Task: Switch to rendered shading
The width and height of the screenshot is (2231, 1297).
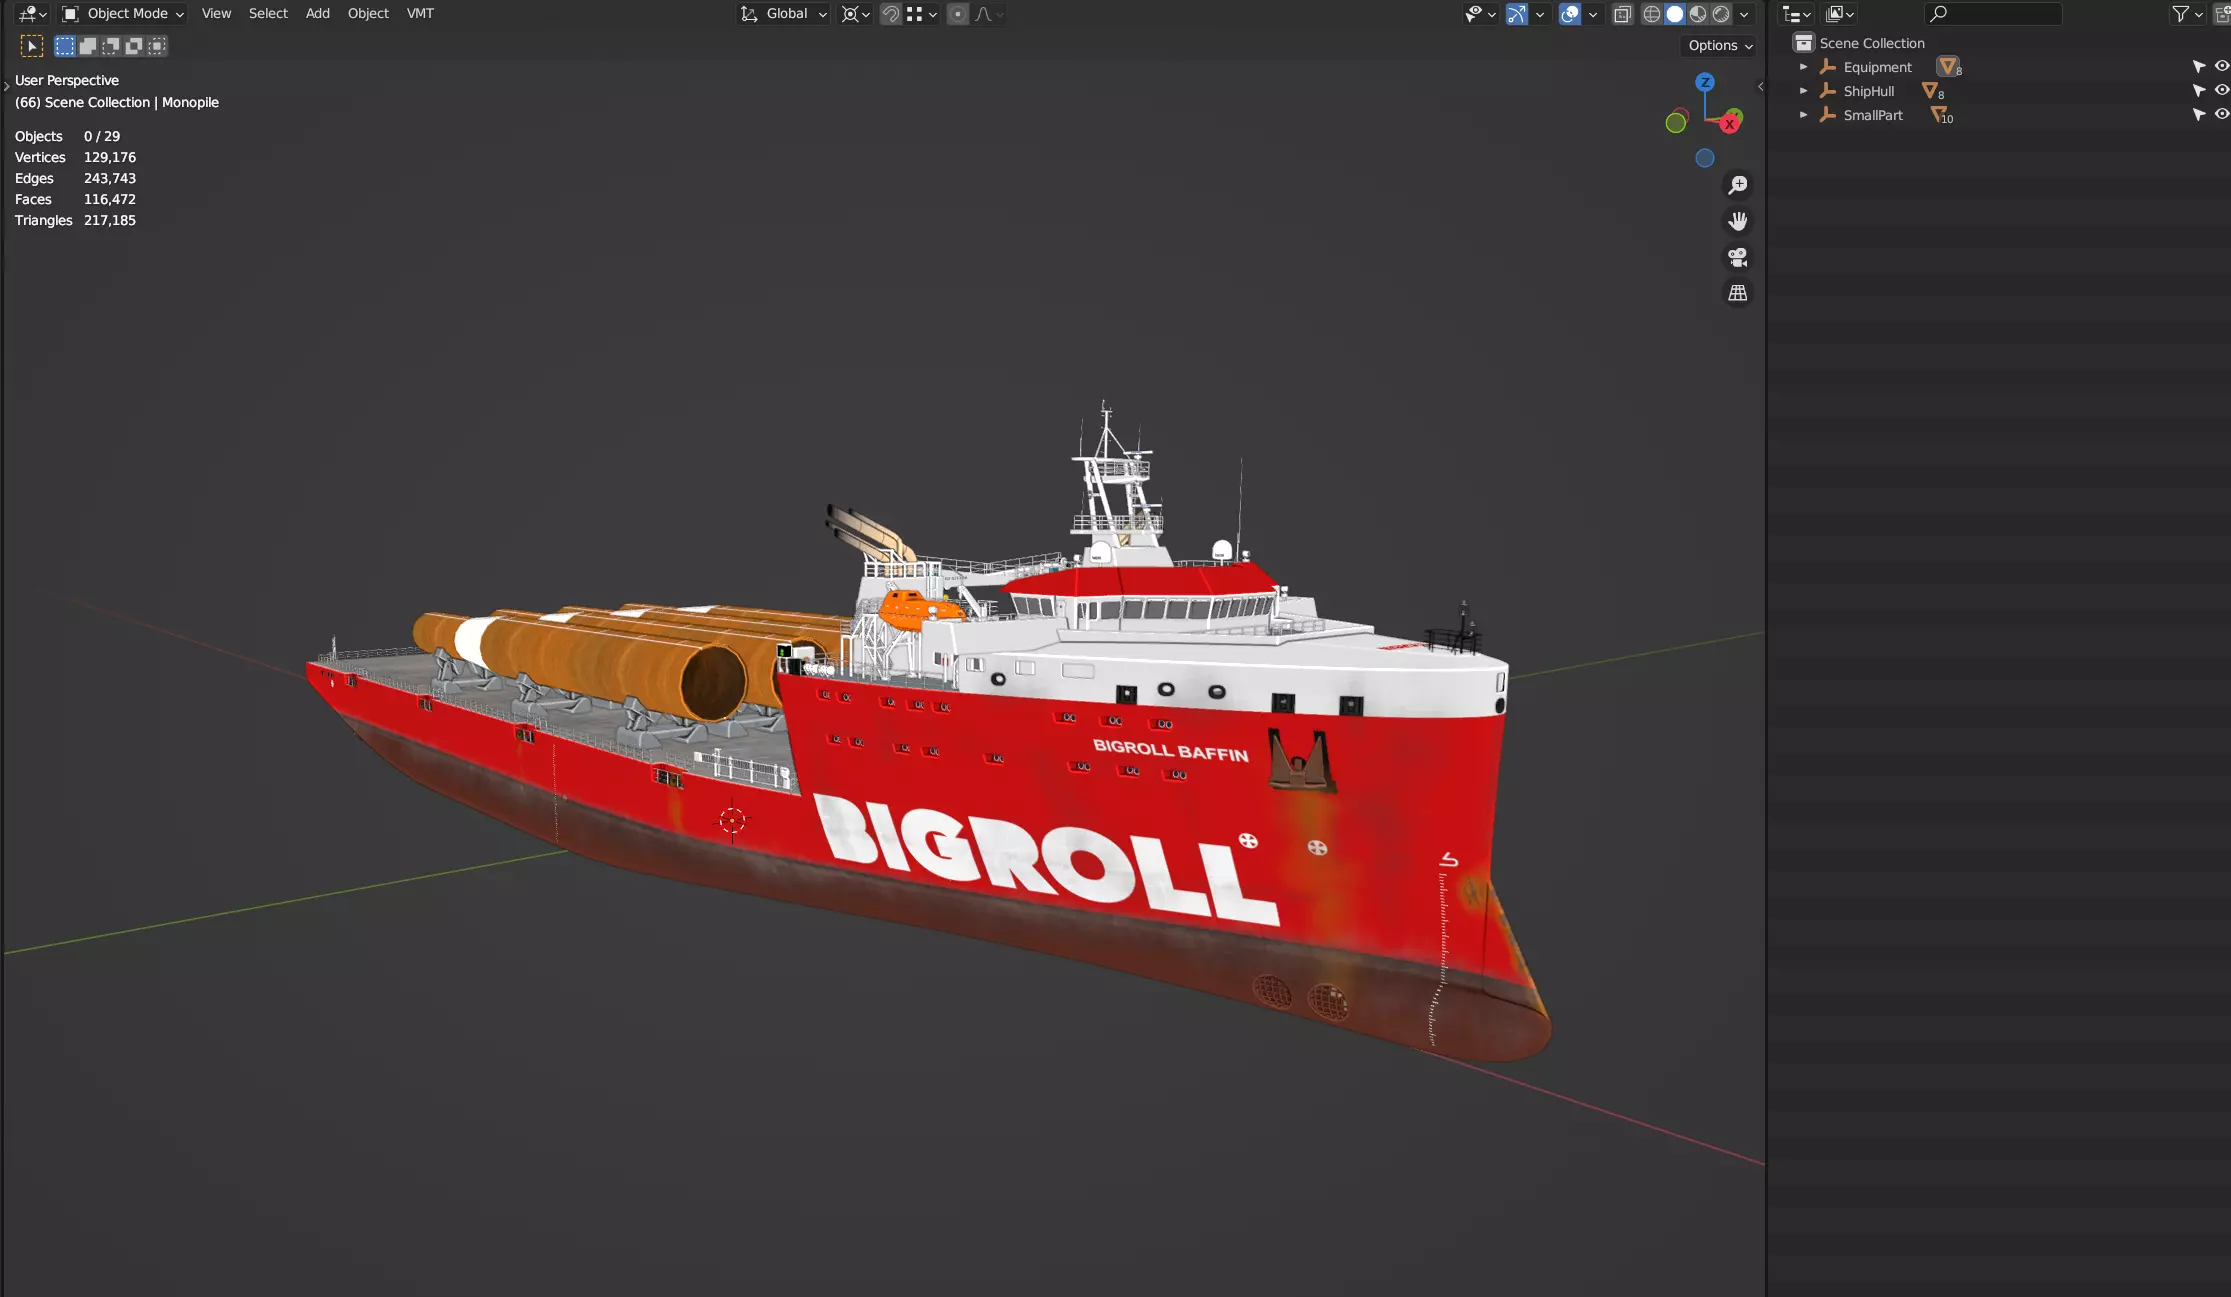Action: coord(1721,14)
